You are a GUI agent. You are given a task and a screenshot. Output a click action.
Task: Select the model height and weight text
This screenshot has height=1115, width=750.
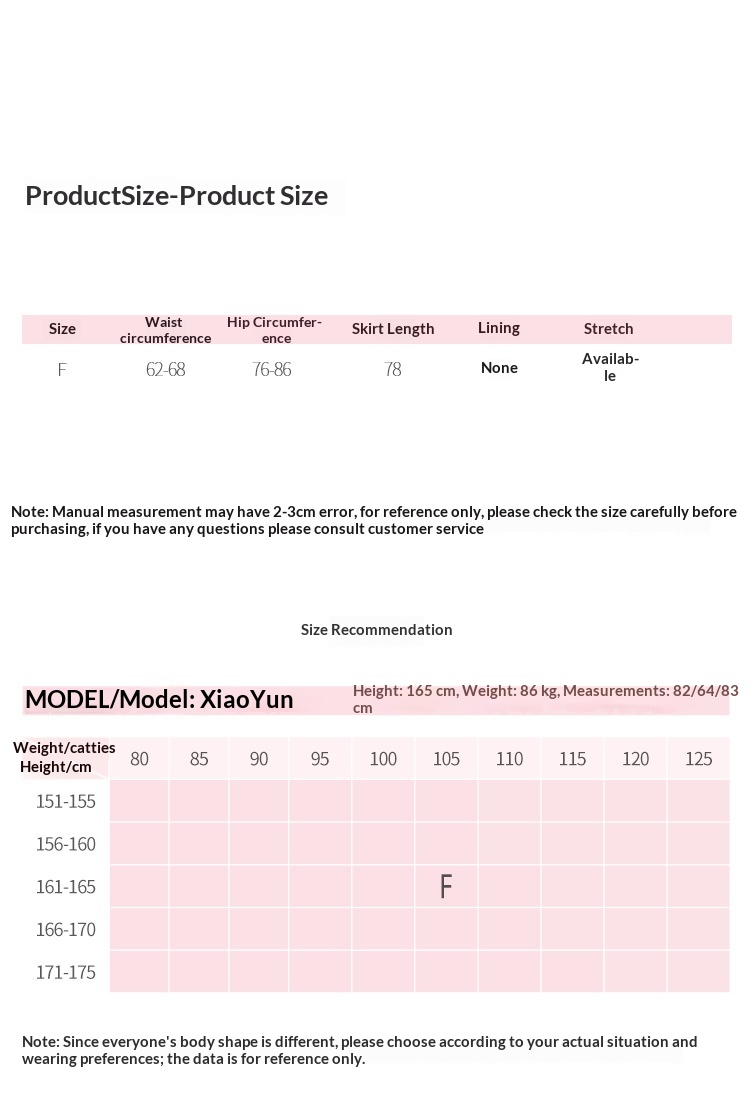[x=545, y=699]
